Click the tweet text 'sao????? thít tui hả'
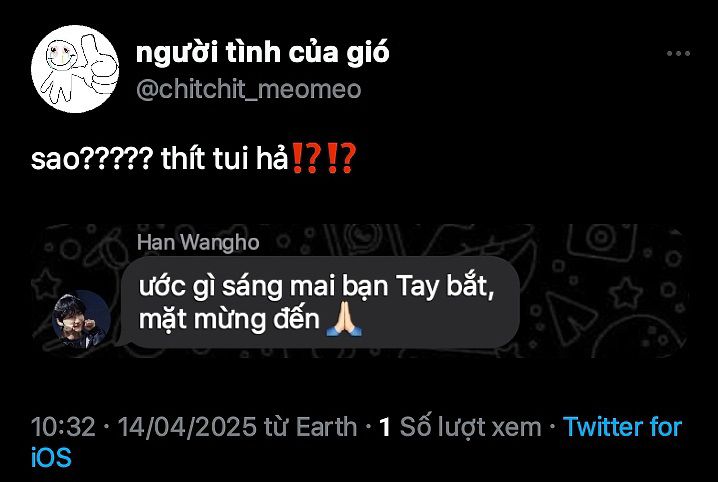The height and width of the screenshot is (482, 718). point(159,159)
